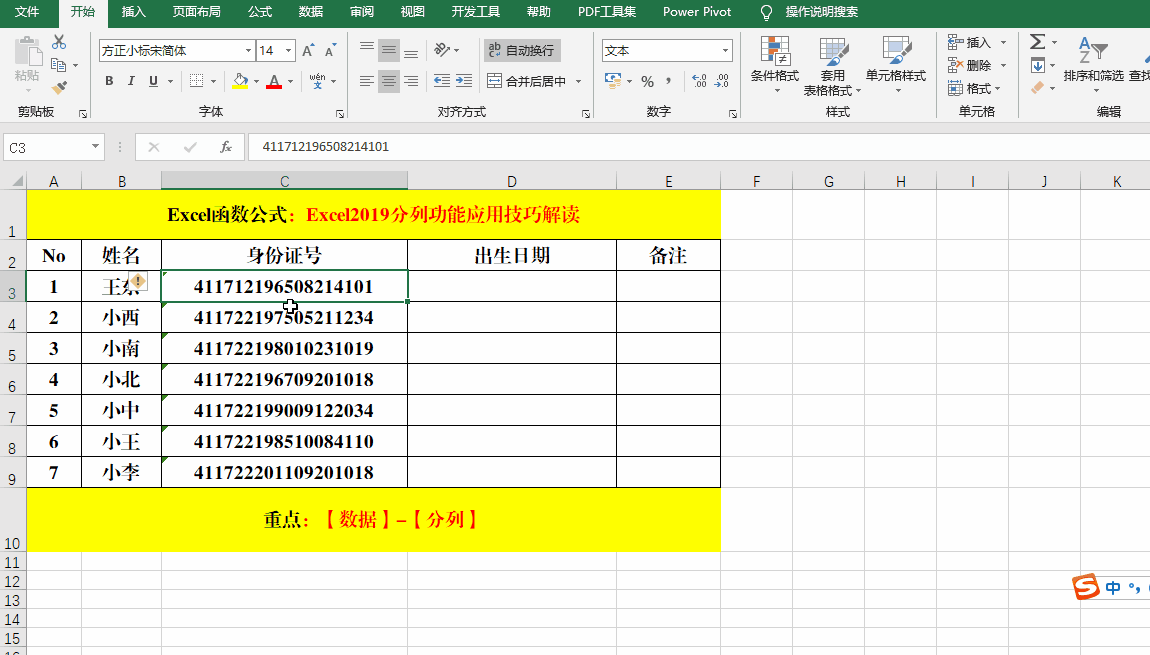This screenshot has width=1150, height=655.
Task: Click 插入 insert cells
Action: [970, 43]
